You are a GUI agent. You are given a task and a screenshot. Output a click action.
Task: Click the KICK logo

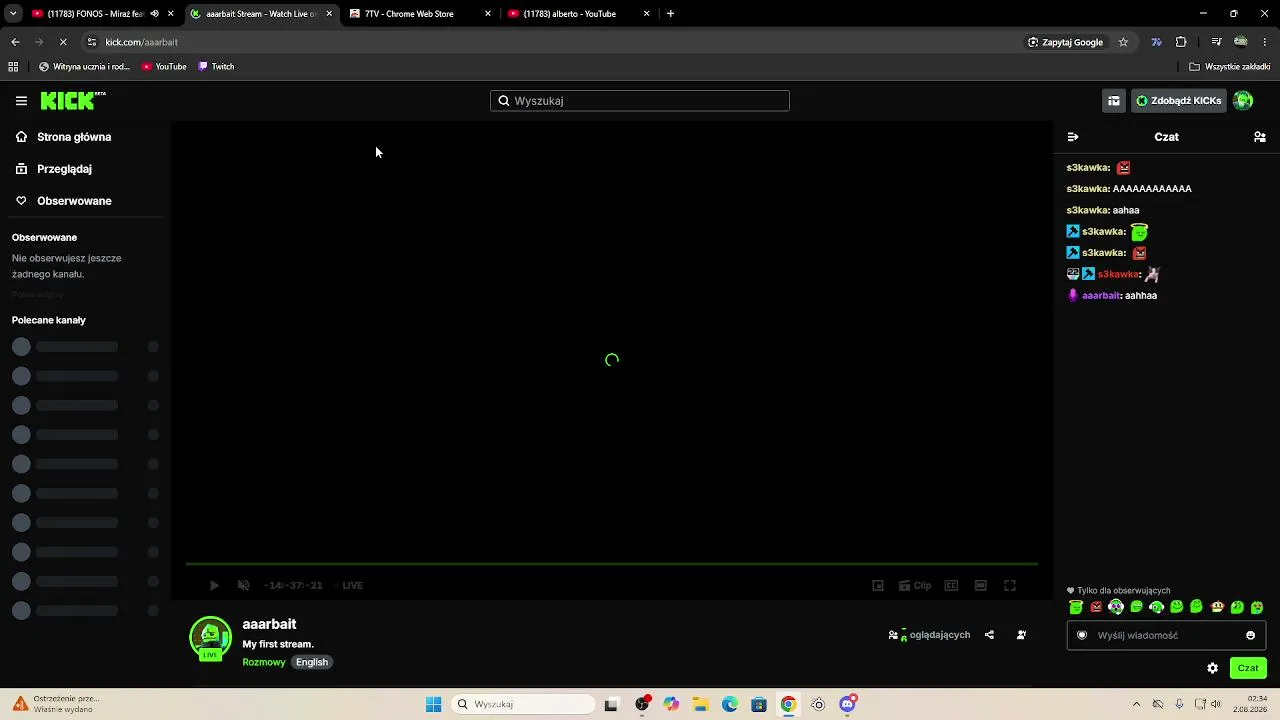[73, 100]
